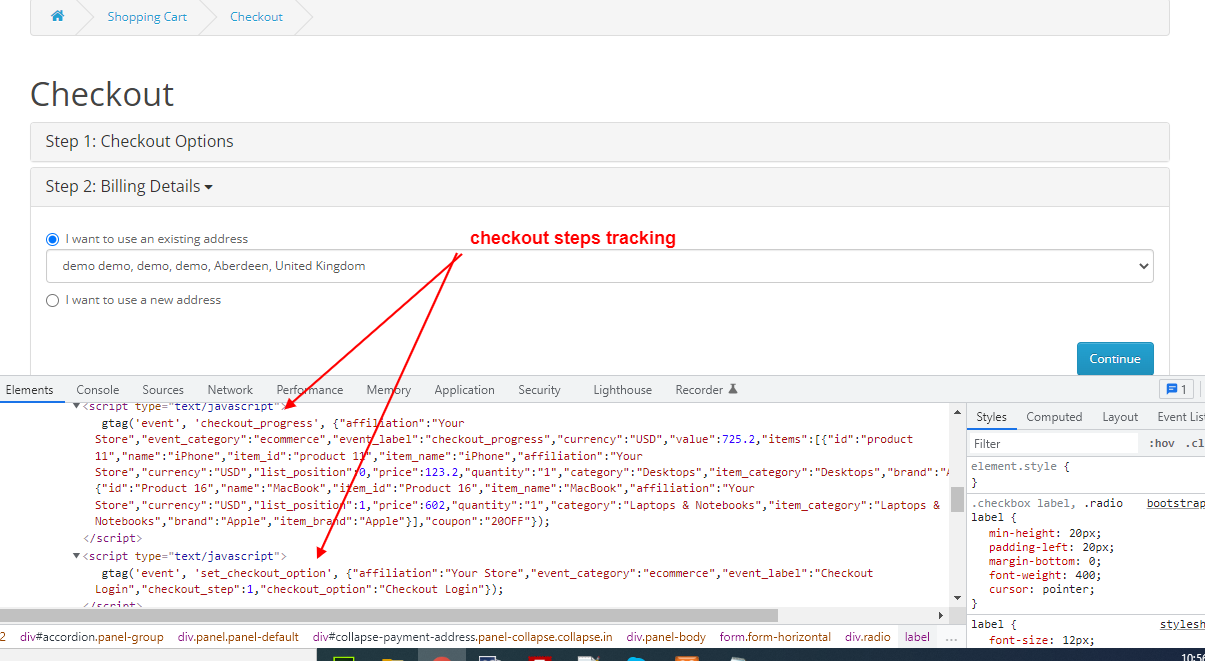Open the existing address dropdown
Screen dimensions: 1205x661
click(x=600, y=266)
